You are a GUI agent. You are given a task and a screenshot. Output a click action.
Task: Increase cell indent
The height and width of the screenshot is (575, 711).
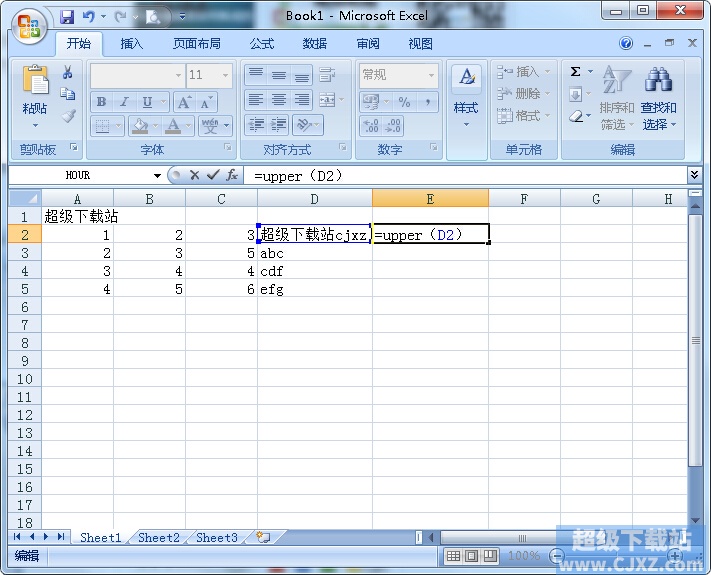click(x=279, y=125)
